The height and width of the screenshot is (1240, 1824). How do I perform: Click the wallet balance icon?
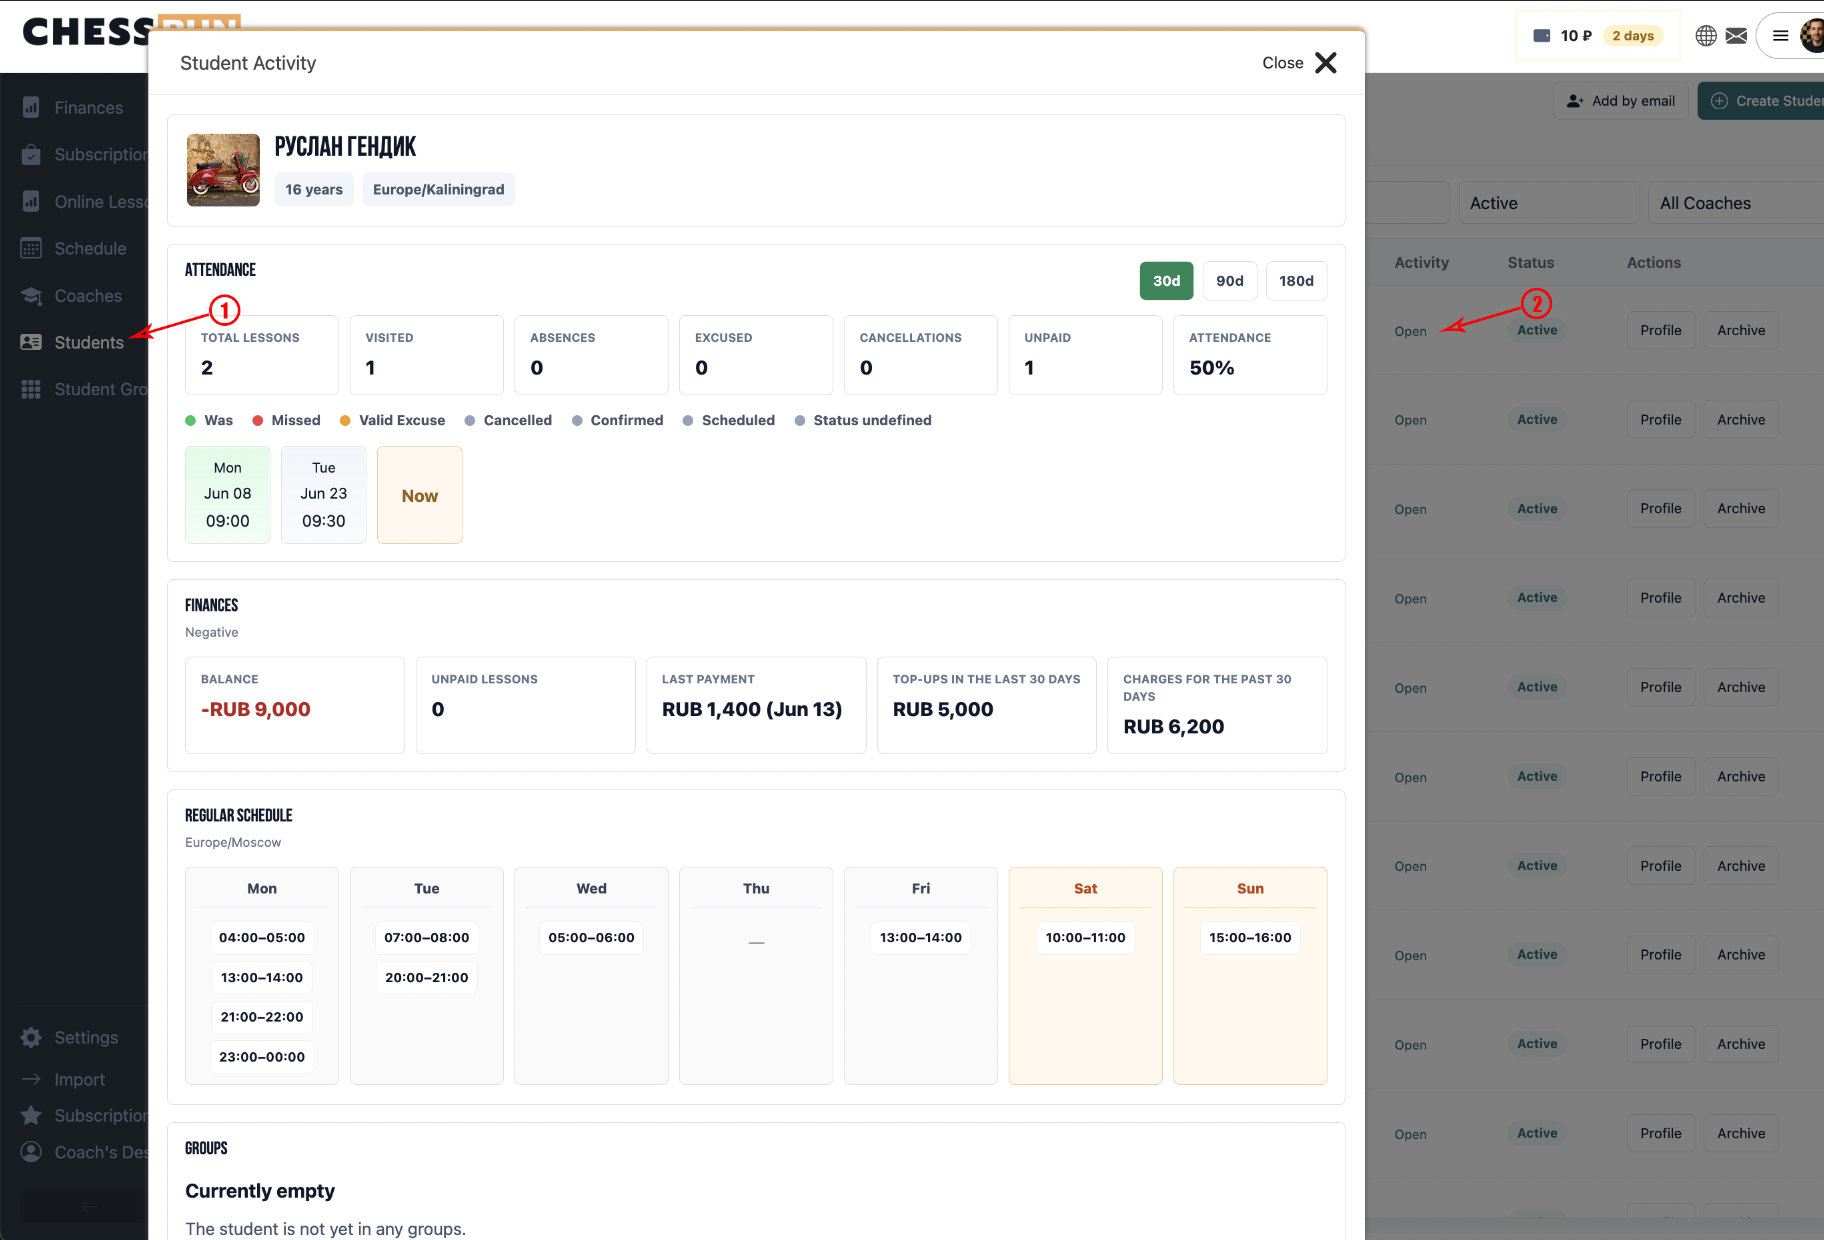(1542, 36)
